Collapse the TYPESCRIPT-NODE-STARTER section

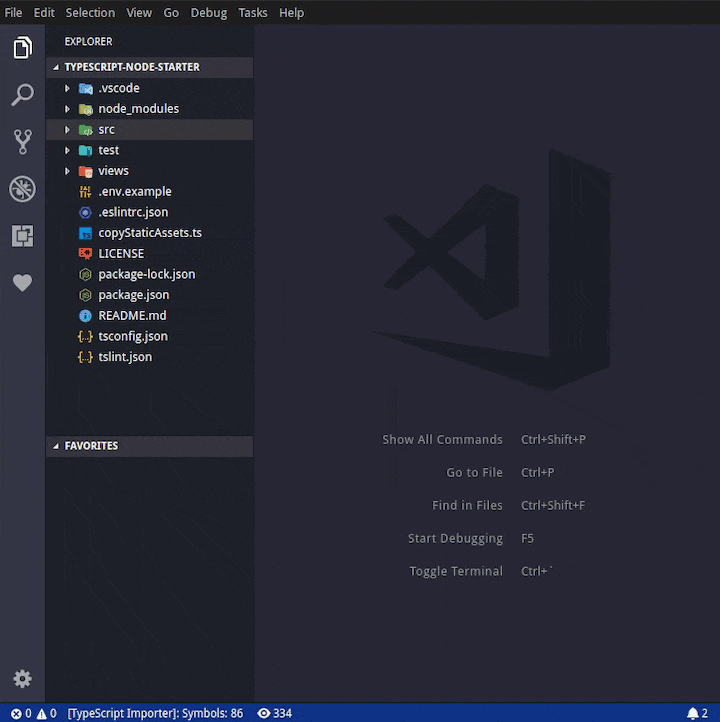click(149, 67)
